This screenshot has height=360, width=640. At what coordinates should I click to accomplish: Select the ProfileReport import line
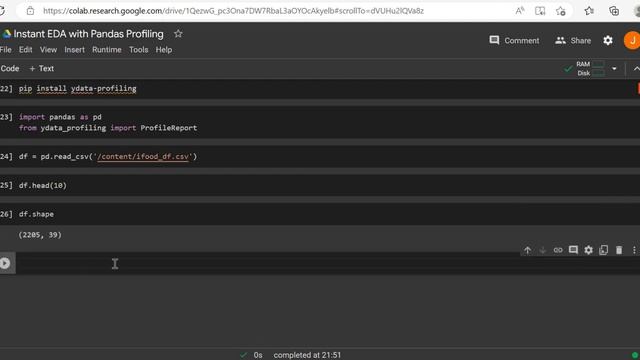pyautogui.click(x=108, y=128)
